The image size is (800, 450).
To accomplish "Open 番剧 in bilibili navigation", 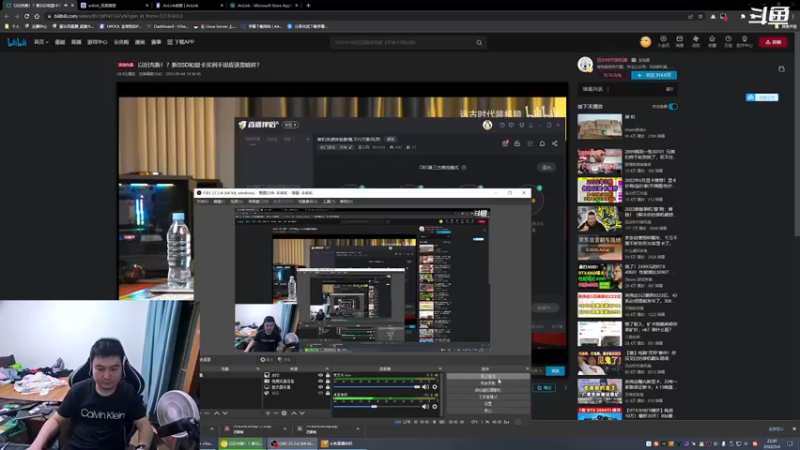I will [60, 42].
